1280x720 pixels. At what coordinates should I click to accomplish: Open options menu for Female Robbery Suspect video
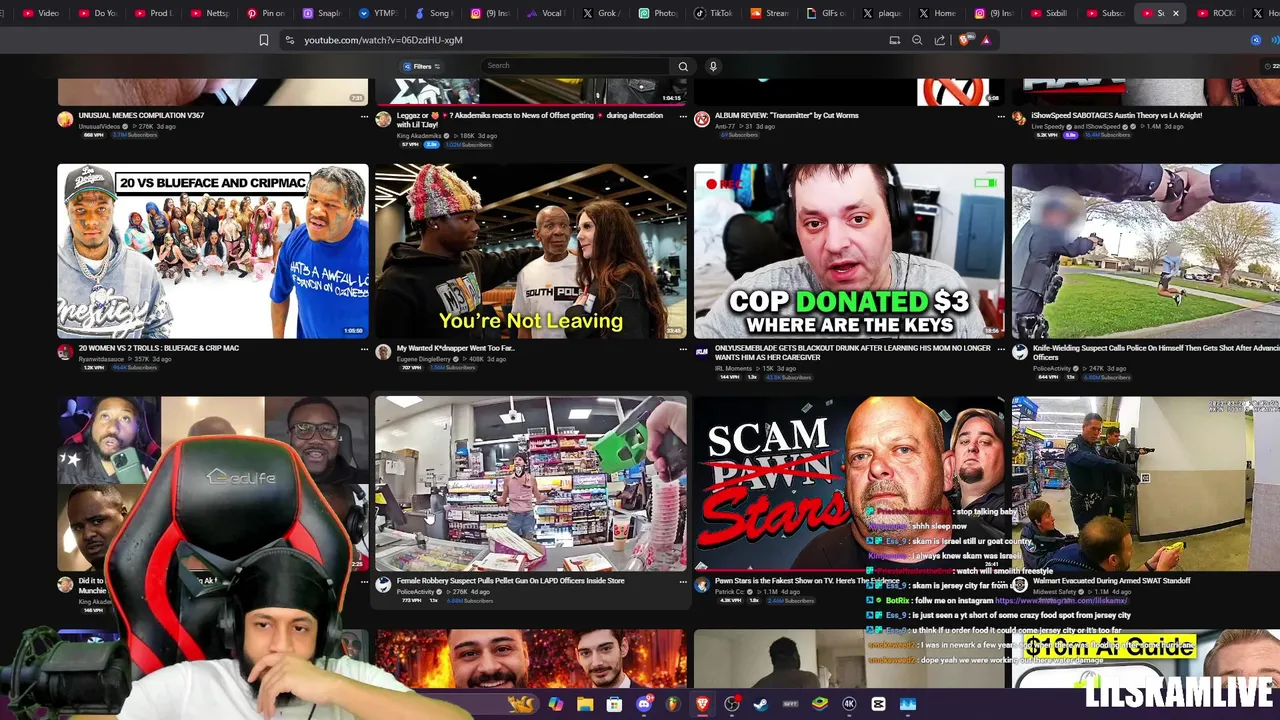tap(683, 581)
